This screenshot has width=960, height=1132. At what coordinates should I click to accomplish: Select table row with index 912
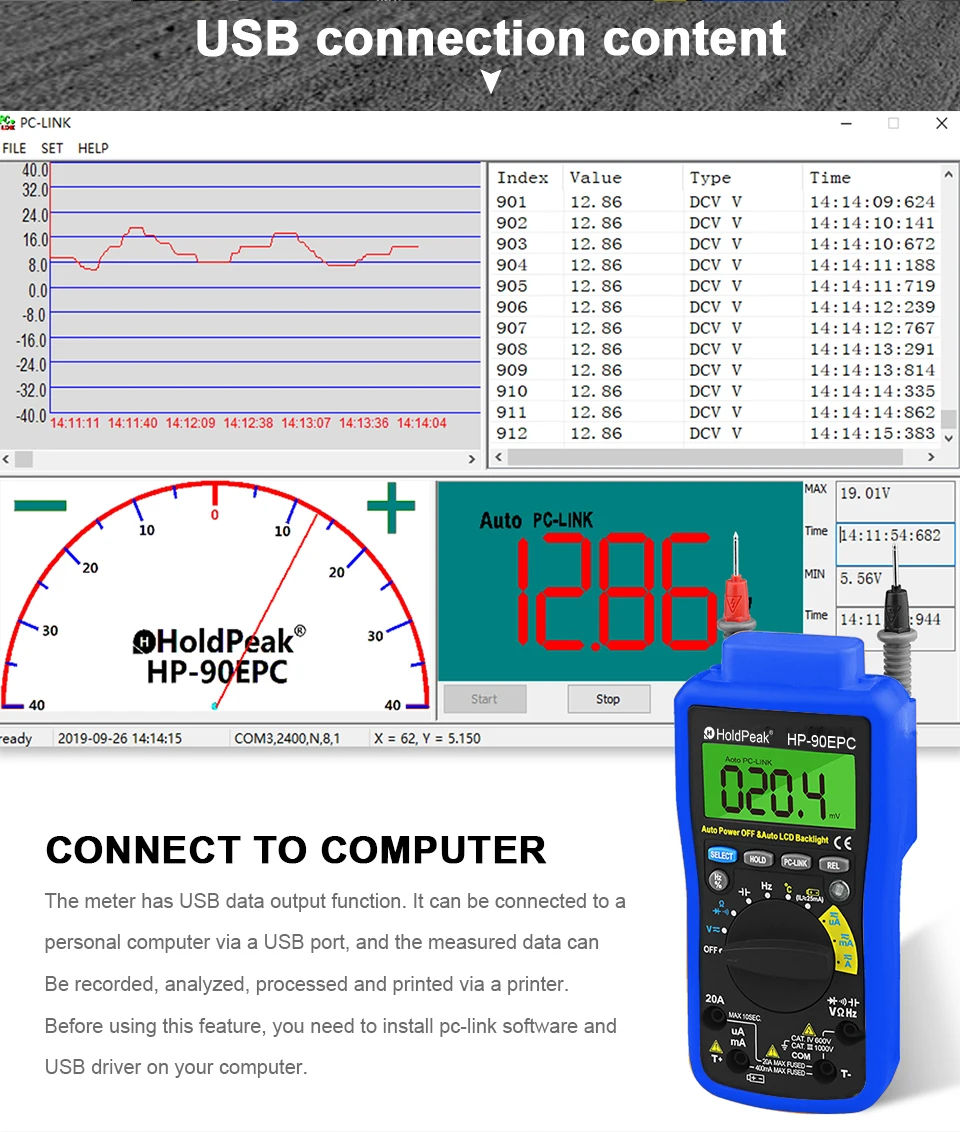(x=716, y=433)
